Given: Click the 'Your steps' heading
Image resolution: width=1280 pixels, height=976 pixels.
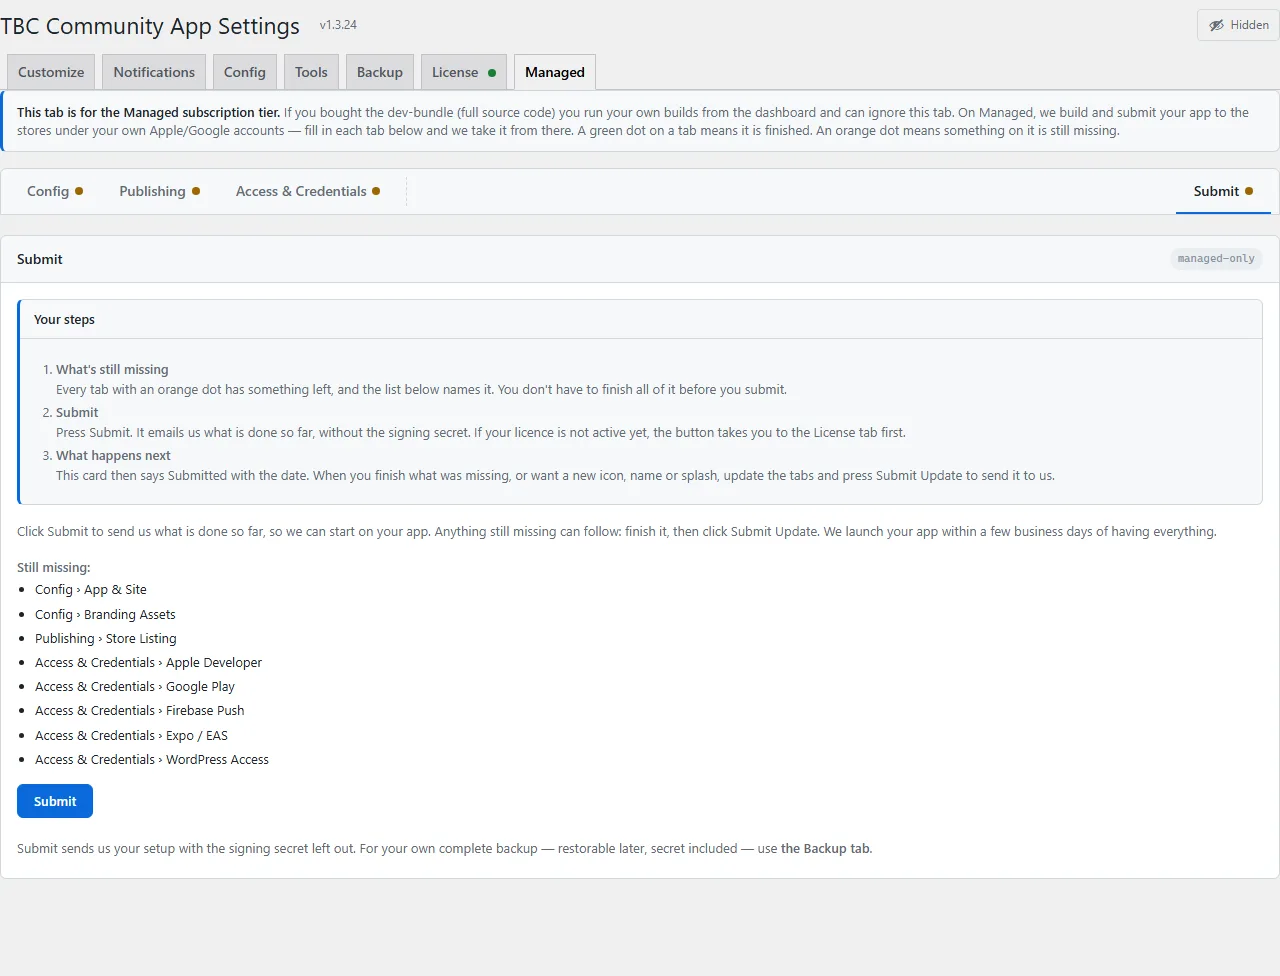Looking at the screenshot, I should point(64,319).
